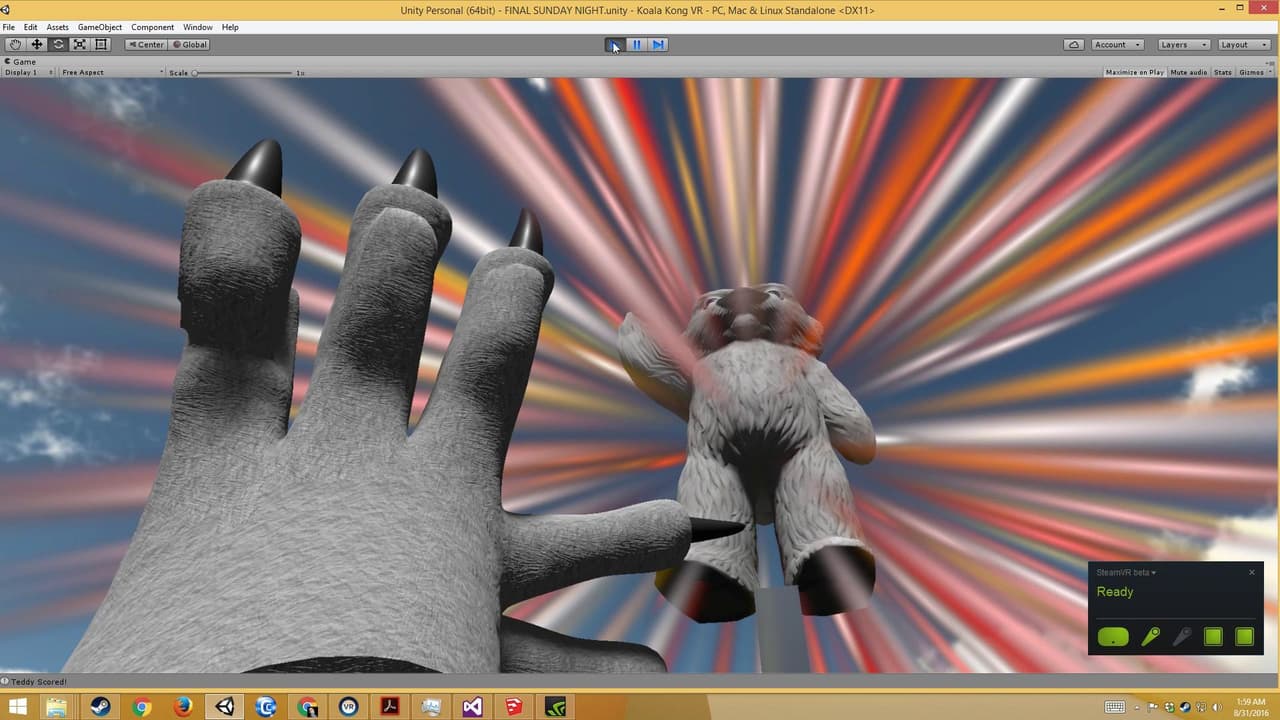Screen dimensions: 1280x720
Task: Advance one frame with Step button
Action: [658, 45]
